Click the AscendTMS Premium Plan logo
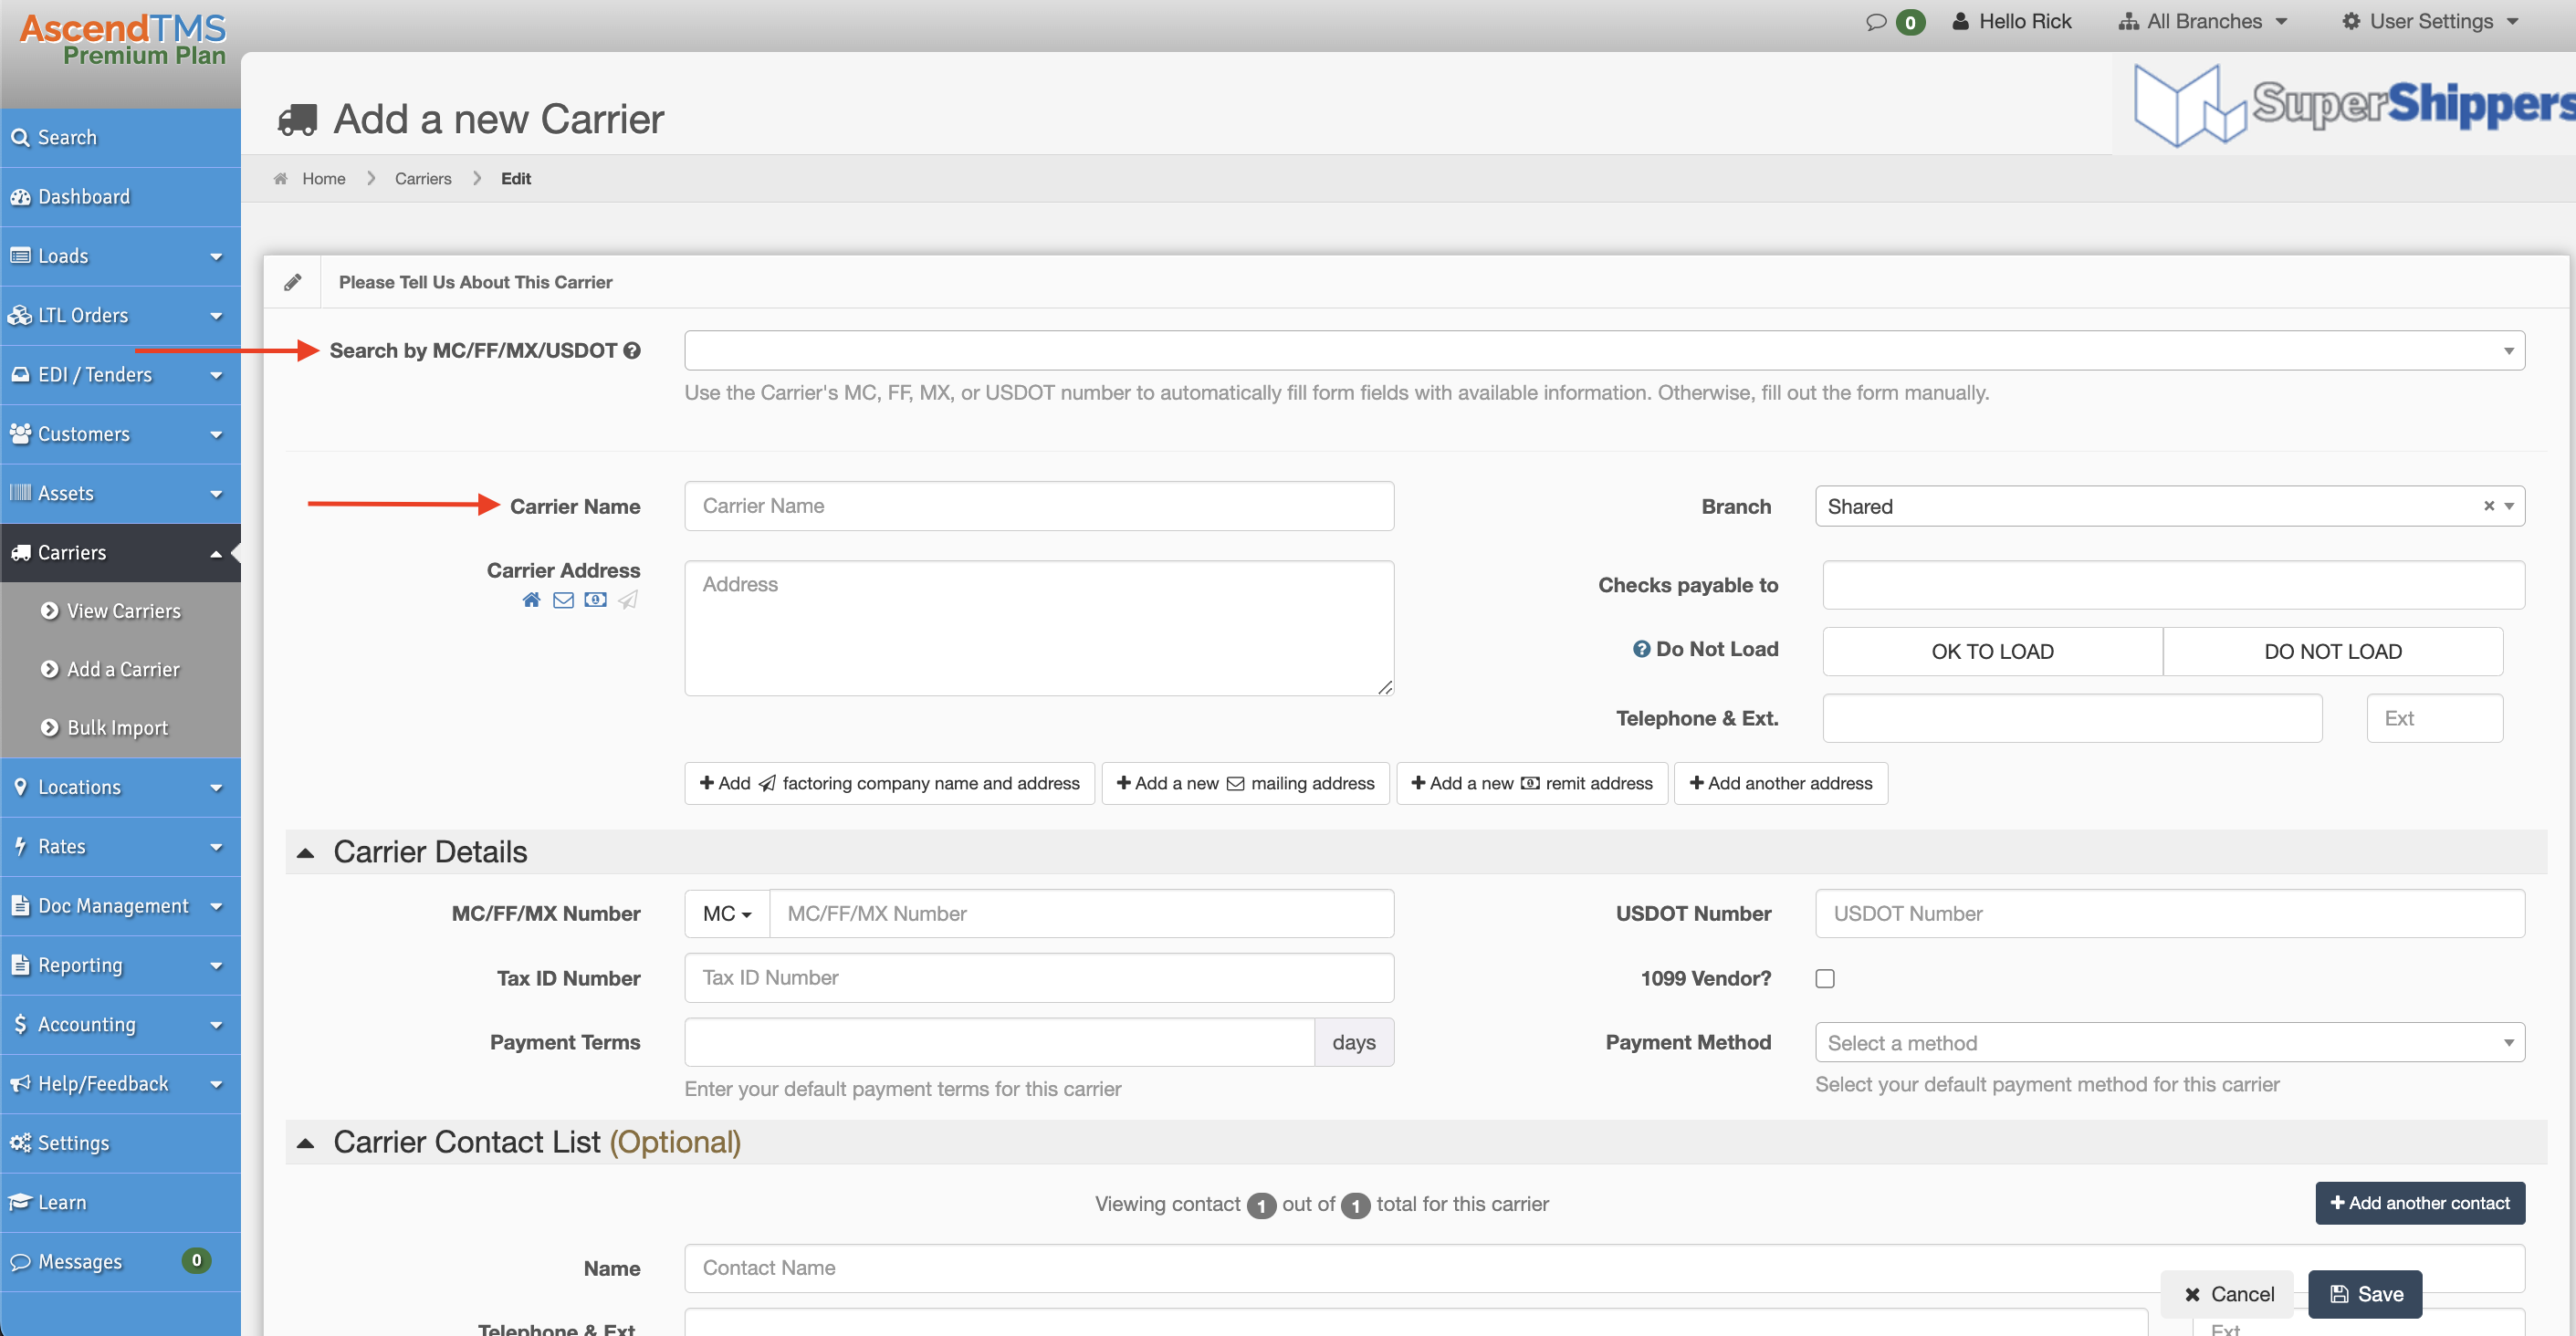Screen dimensions: 2576x1336 click(123, 40)
